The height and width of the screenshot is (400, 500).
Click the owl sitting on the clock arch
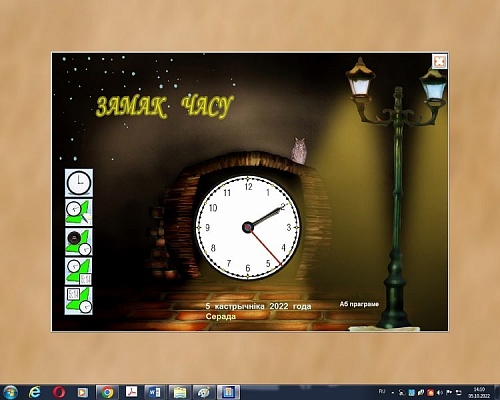[298, 151]
